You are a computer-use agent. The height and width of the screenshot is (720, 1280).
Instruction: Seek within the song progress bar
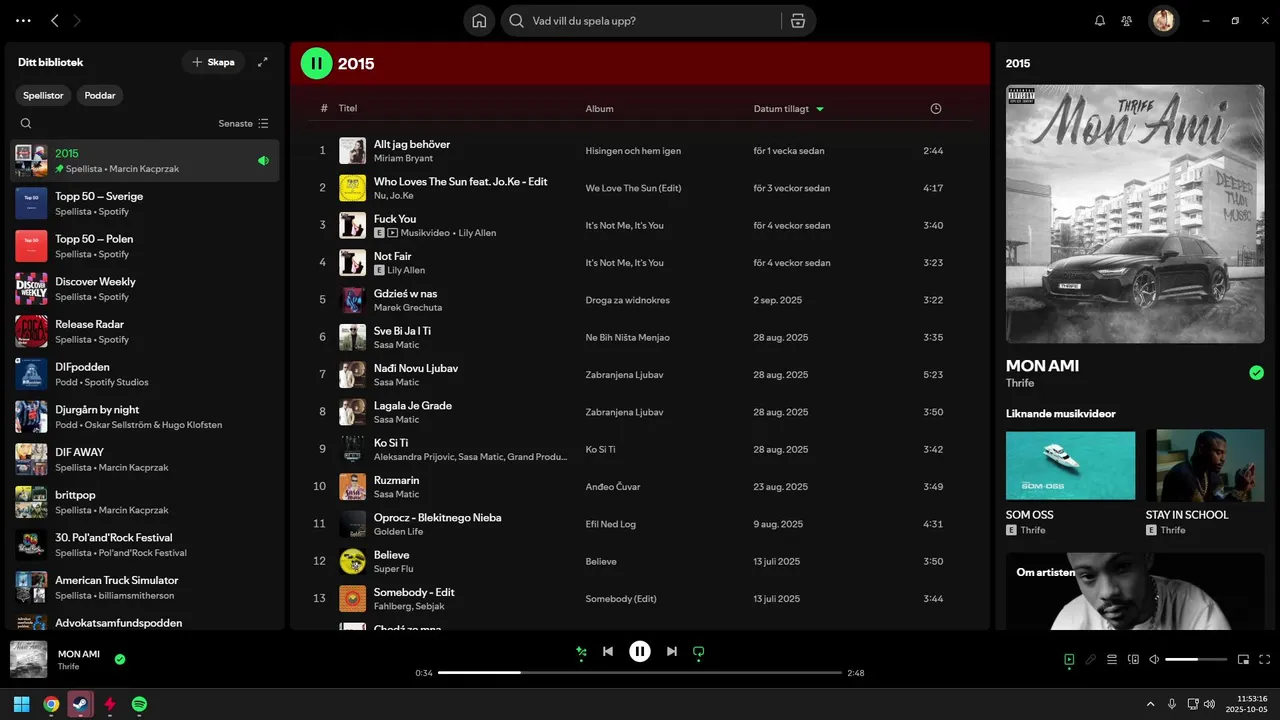point(640,673)
